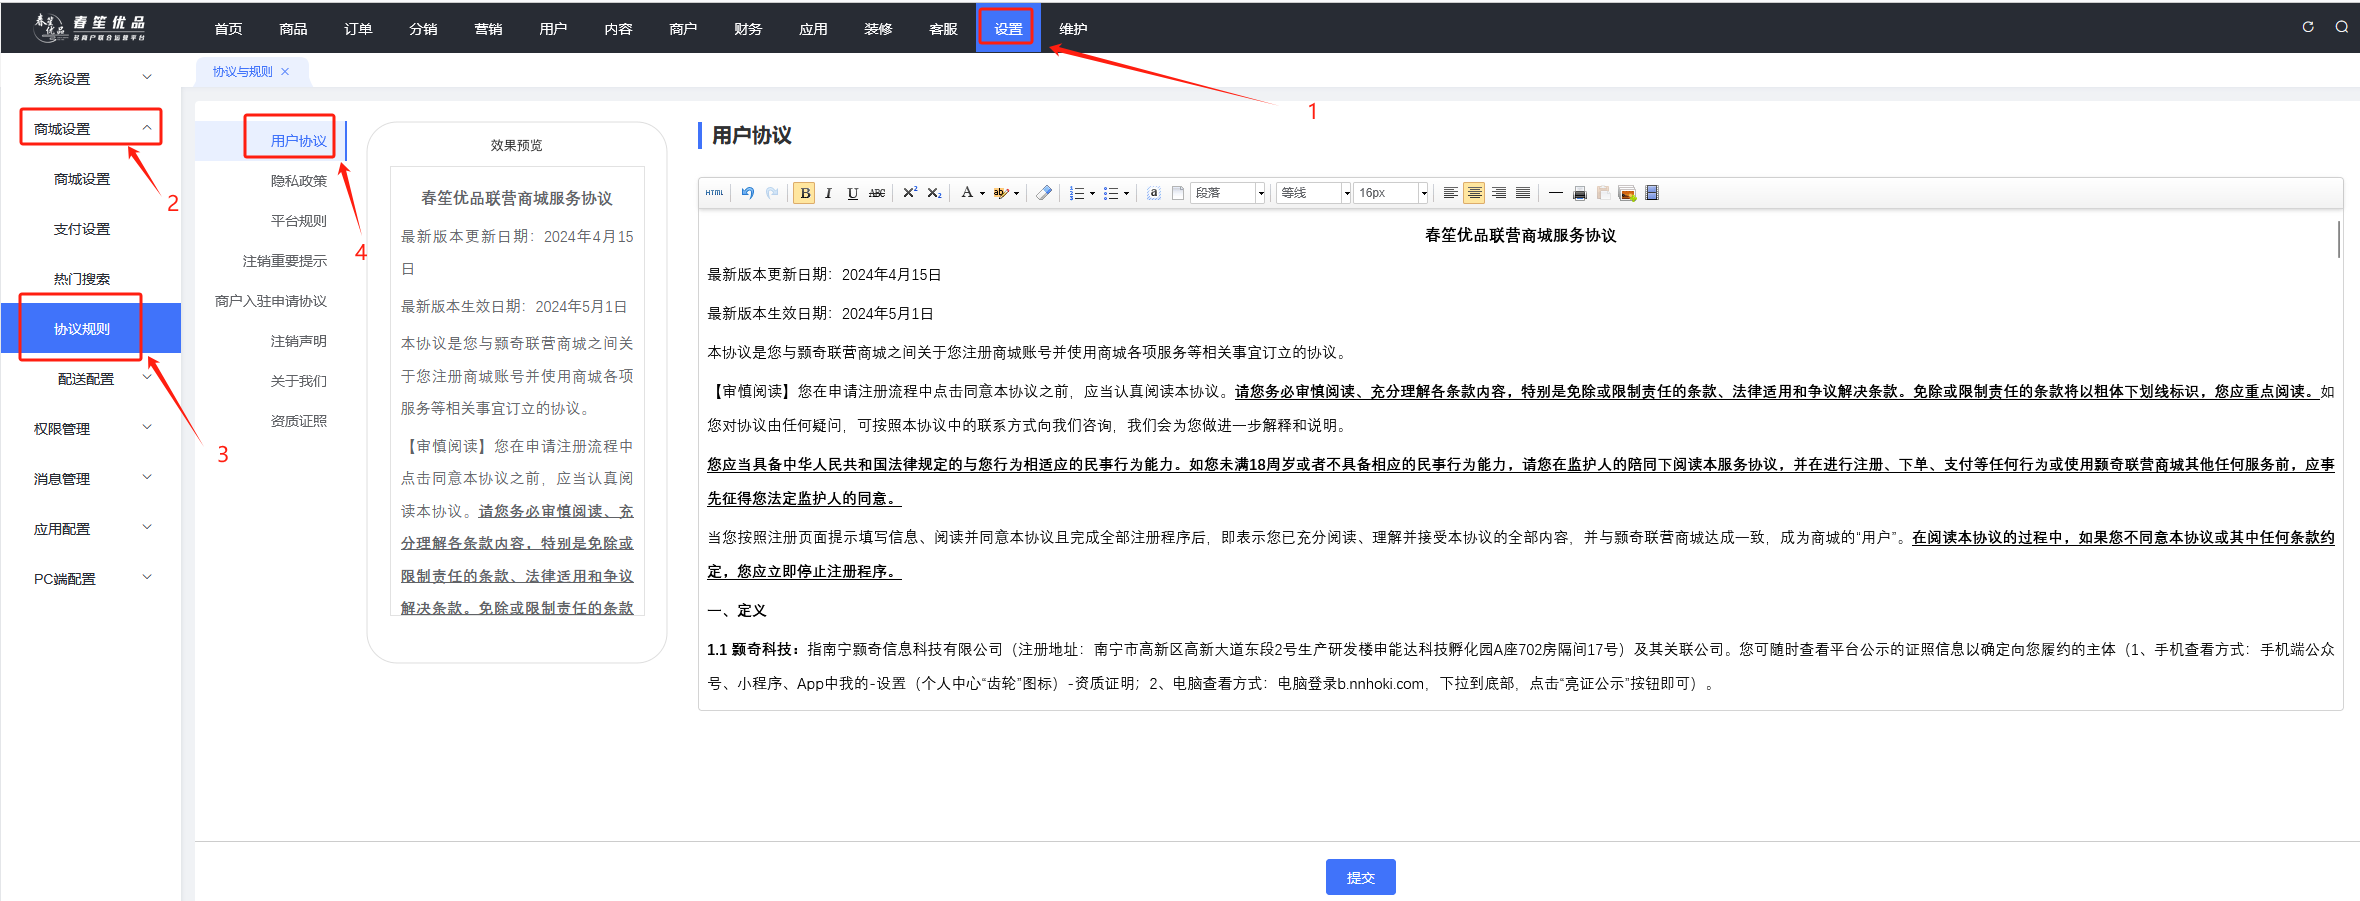Submit the form with 提交 button
The image size is (2360, 901).
[x=1360, y=877]
